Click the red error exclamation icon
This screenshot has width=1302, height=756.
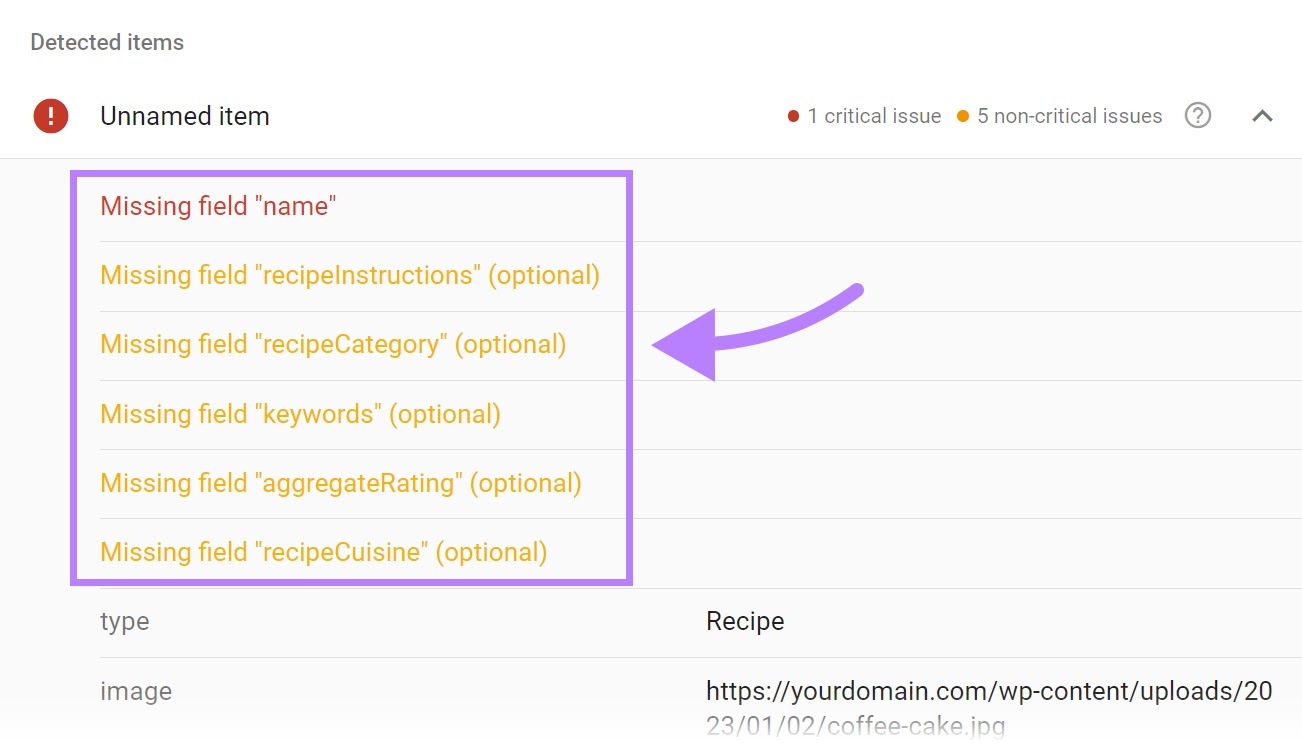(51, 116)
